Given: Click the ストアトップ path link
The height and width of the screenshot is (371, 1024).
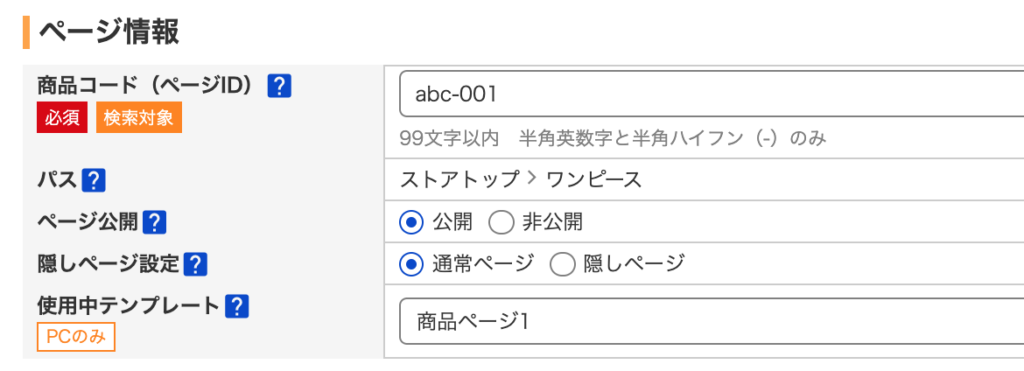Looking at the screenshot, I should click(459, 180).
